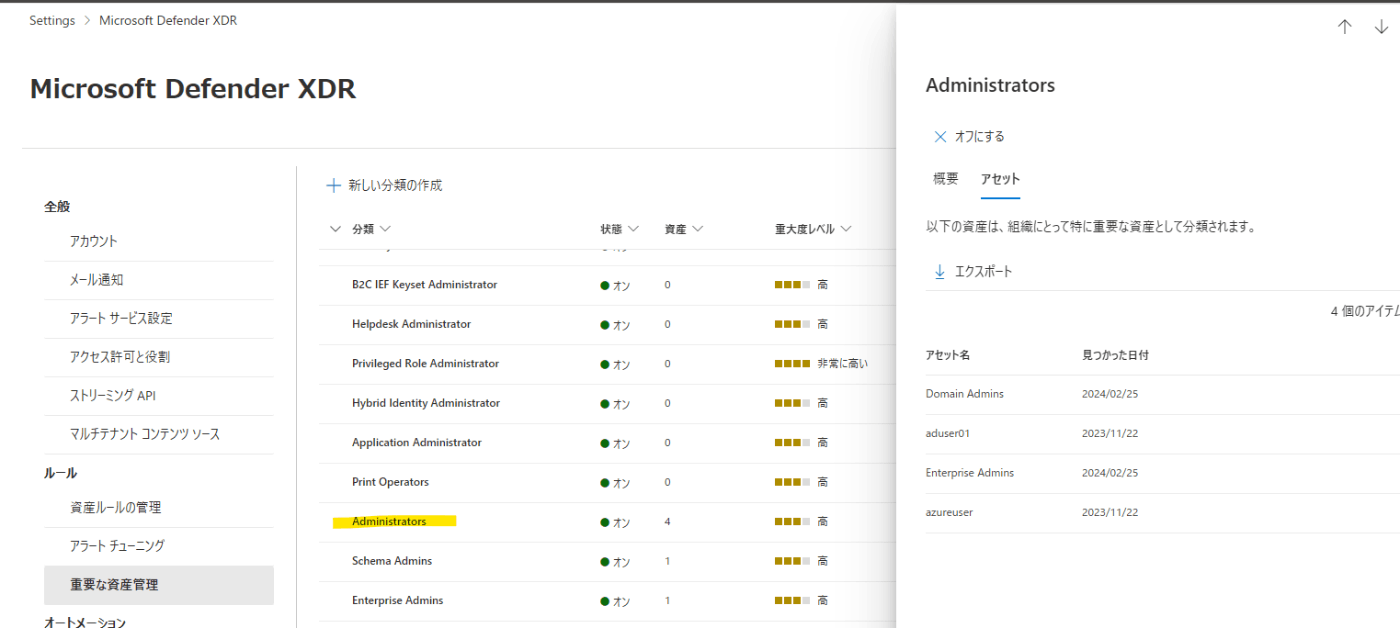Click the download icon beside エクスポート
1400x628 pixels.
click(940, 271)
